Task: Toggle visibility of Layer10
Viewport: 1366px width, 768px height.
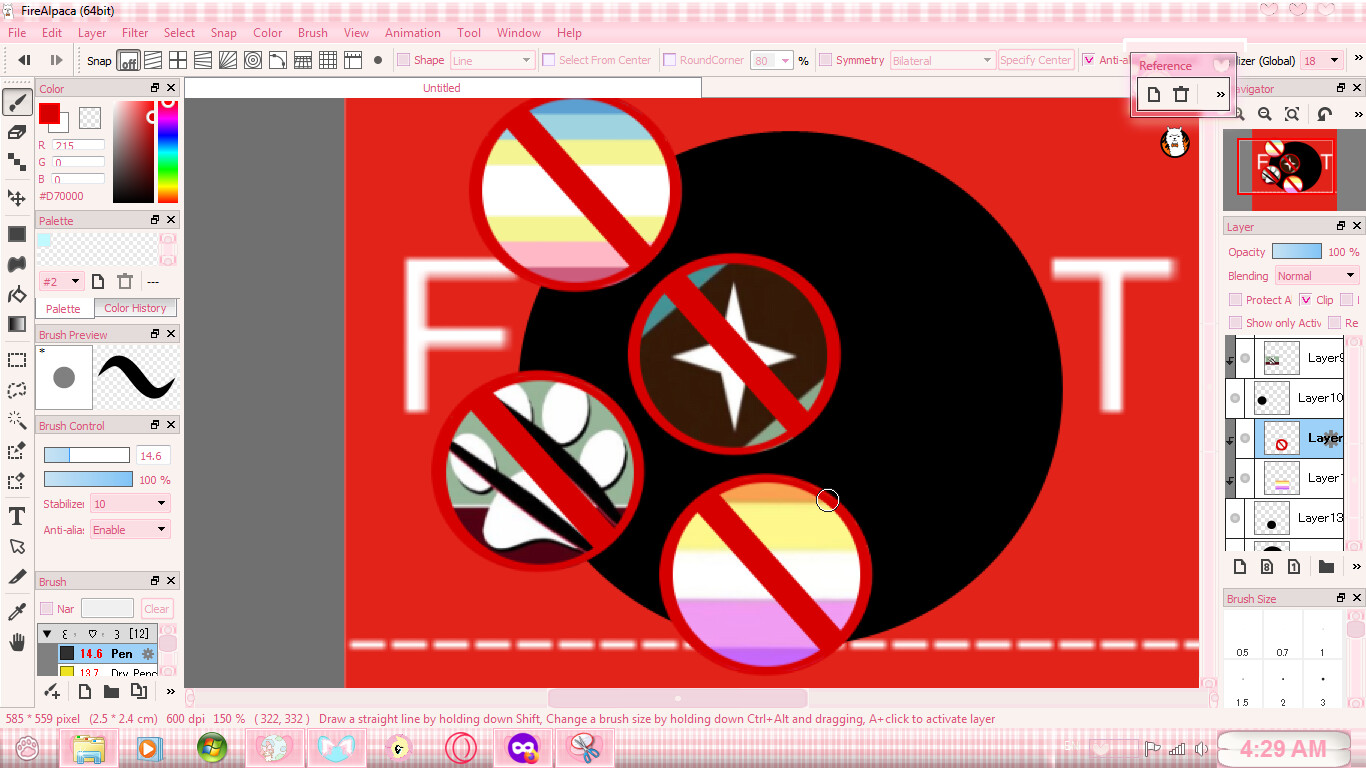Action: point(1236,398)
